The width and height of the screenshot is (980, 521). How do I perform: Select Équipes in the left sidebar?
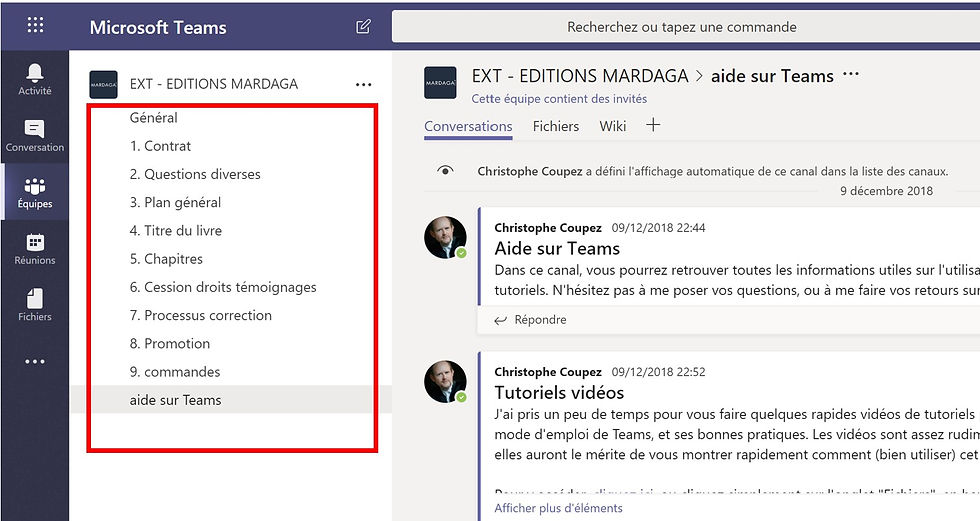(x=35, y=192)
